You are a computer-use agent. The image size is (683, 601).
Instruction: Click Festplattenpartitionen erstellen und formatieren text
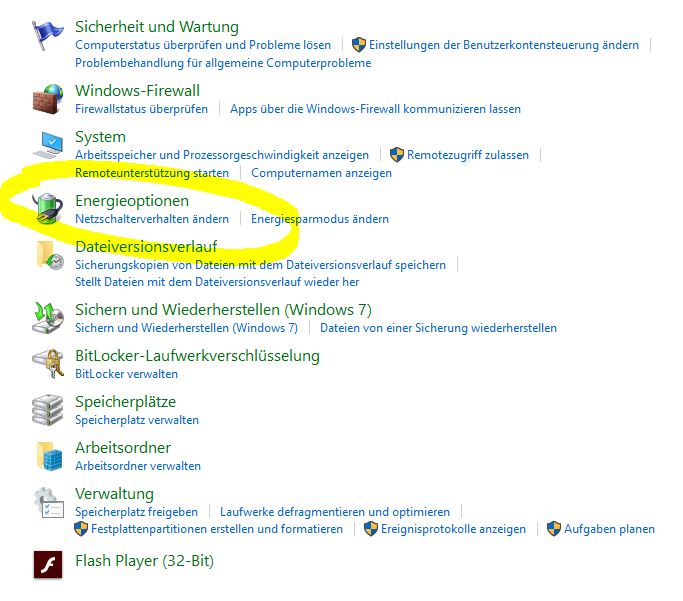(x=217, y=529)
